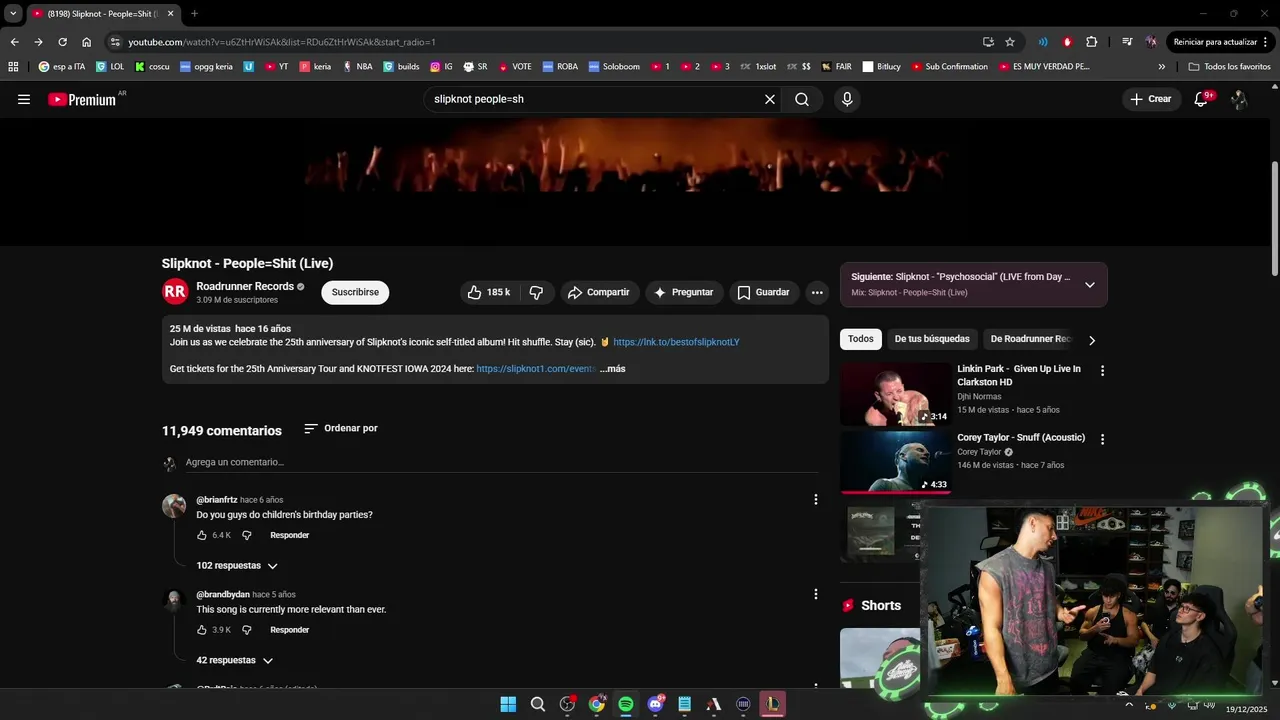Go to the browser home page

click(x=87, y=42)
